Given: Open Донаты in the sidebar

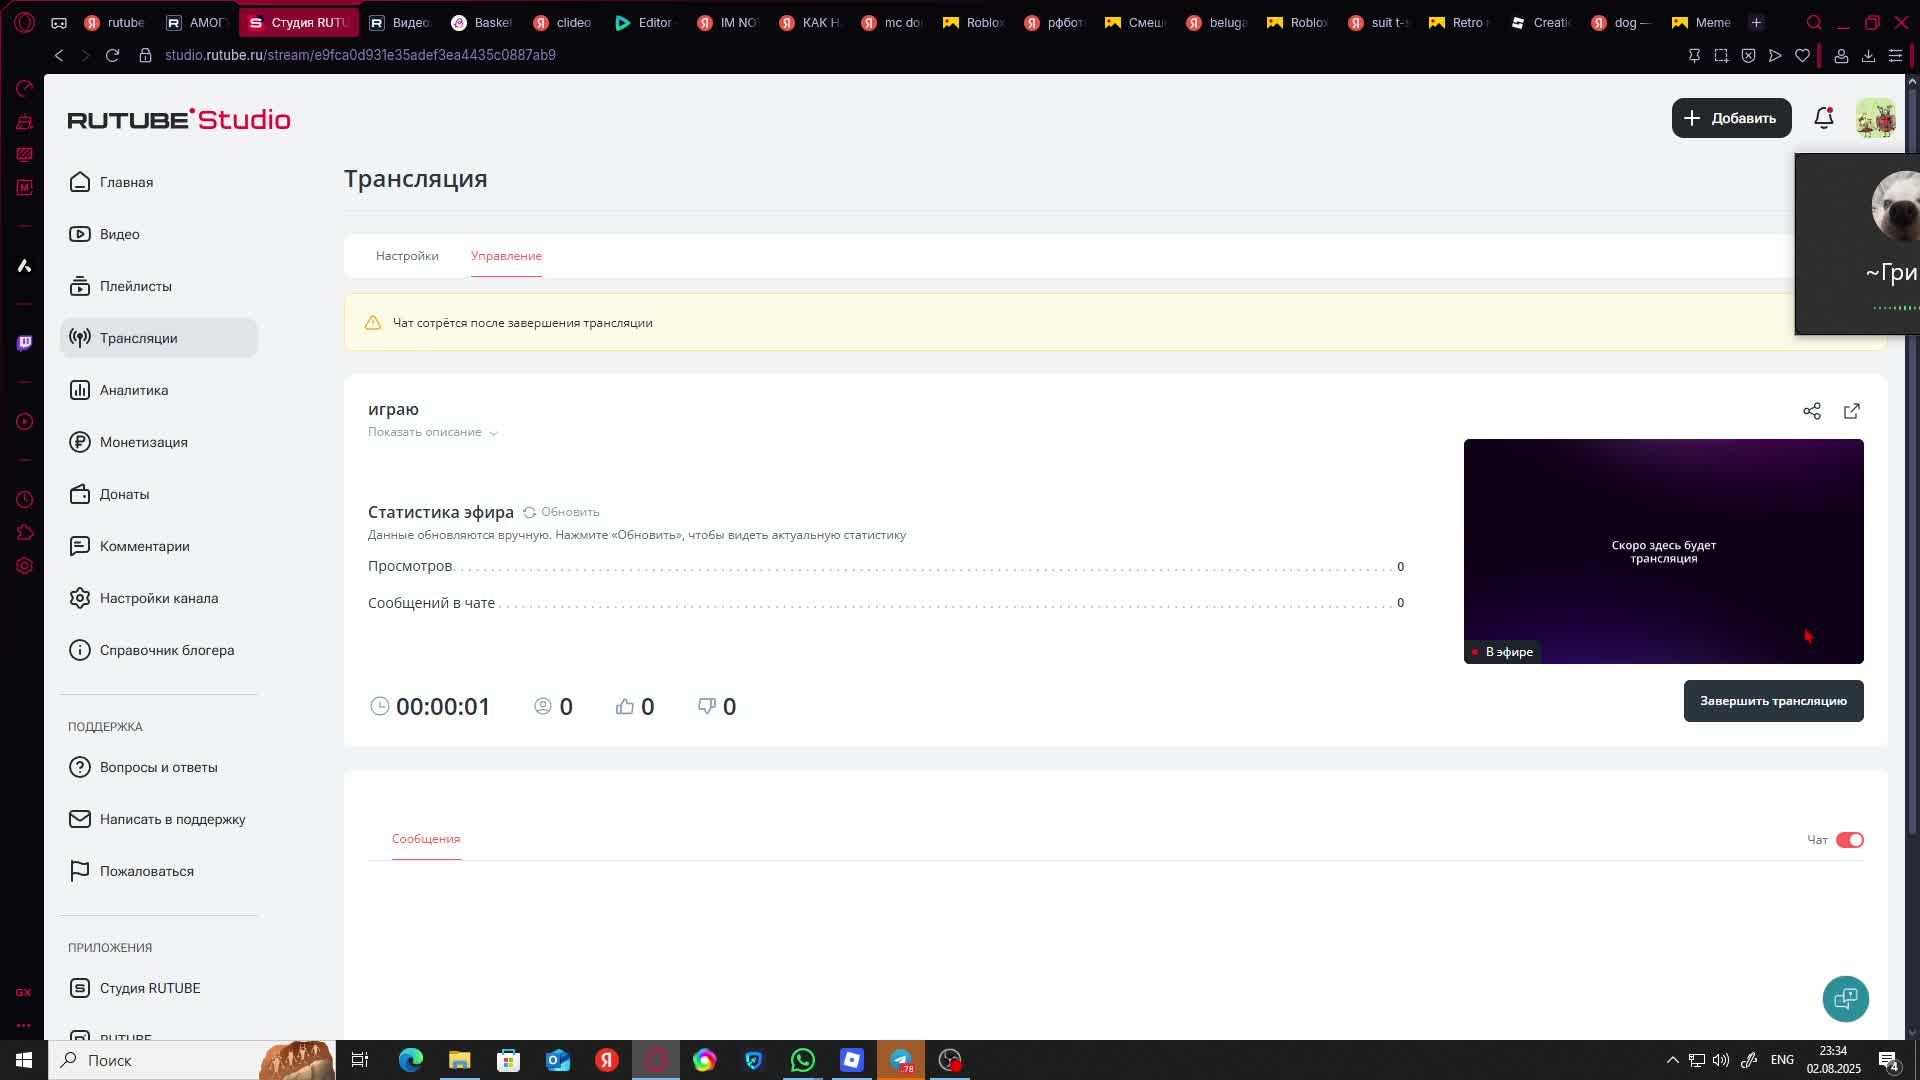Looking at the screenshot, I should (124, 494).
